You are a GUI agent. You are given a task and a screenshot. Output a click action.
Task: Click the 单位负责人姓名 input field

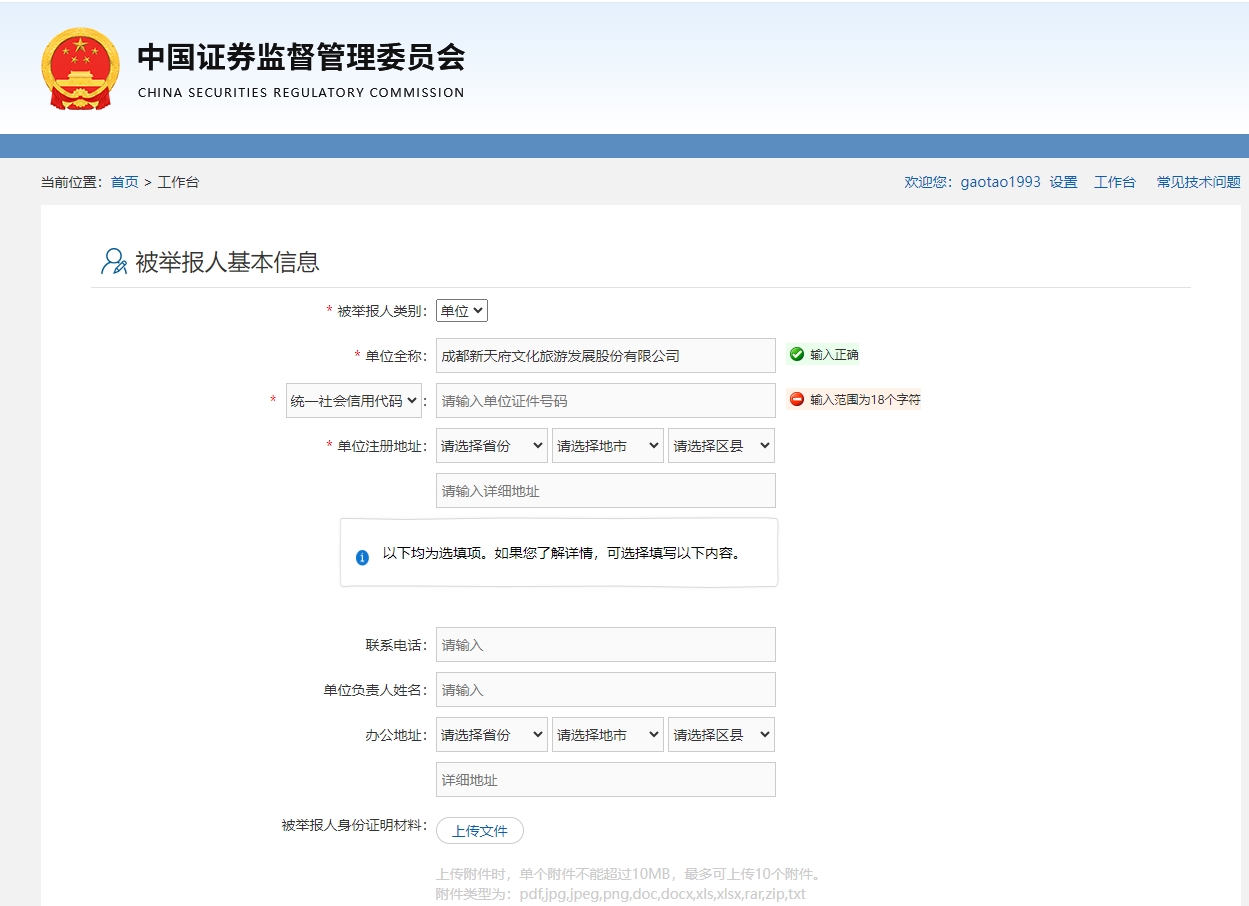click(606, 690)
